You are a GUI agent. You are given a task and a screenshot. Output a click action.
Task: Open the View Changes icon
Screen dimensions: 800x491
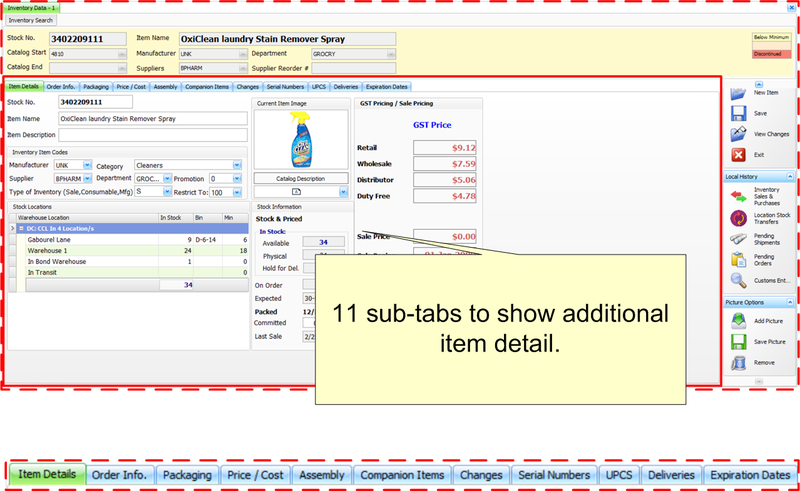738,134
